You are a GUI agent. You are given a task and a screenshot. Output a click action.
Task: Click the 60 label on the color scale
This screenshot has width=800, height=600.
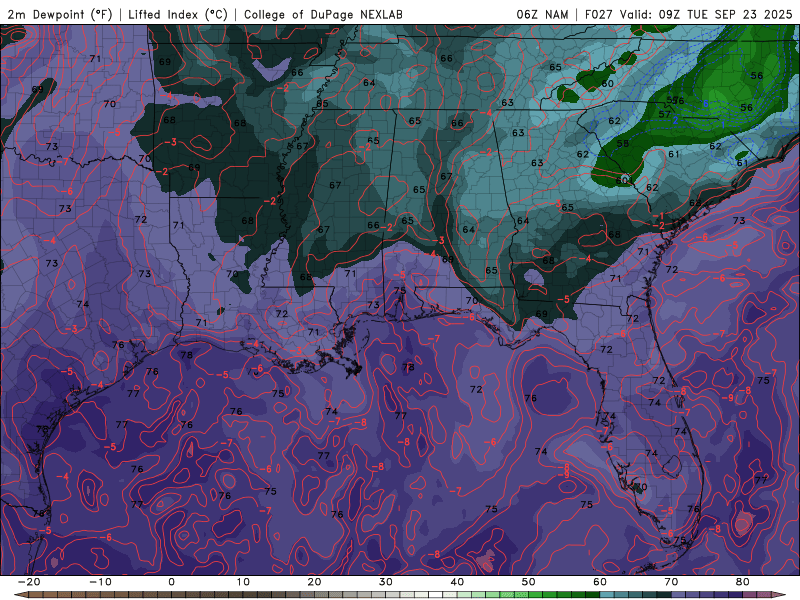pyautogui.click(x=600, y=582)
